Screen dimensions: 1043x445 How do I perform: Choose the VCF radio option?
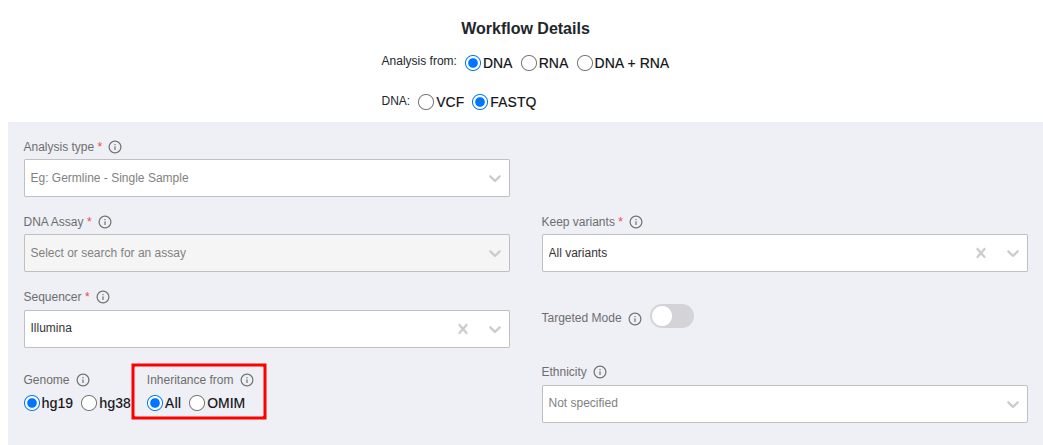pos(426,102)
